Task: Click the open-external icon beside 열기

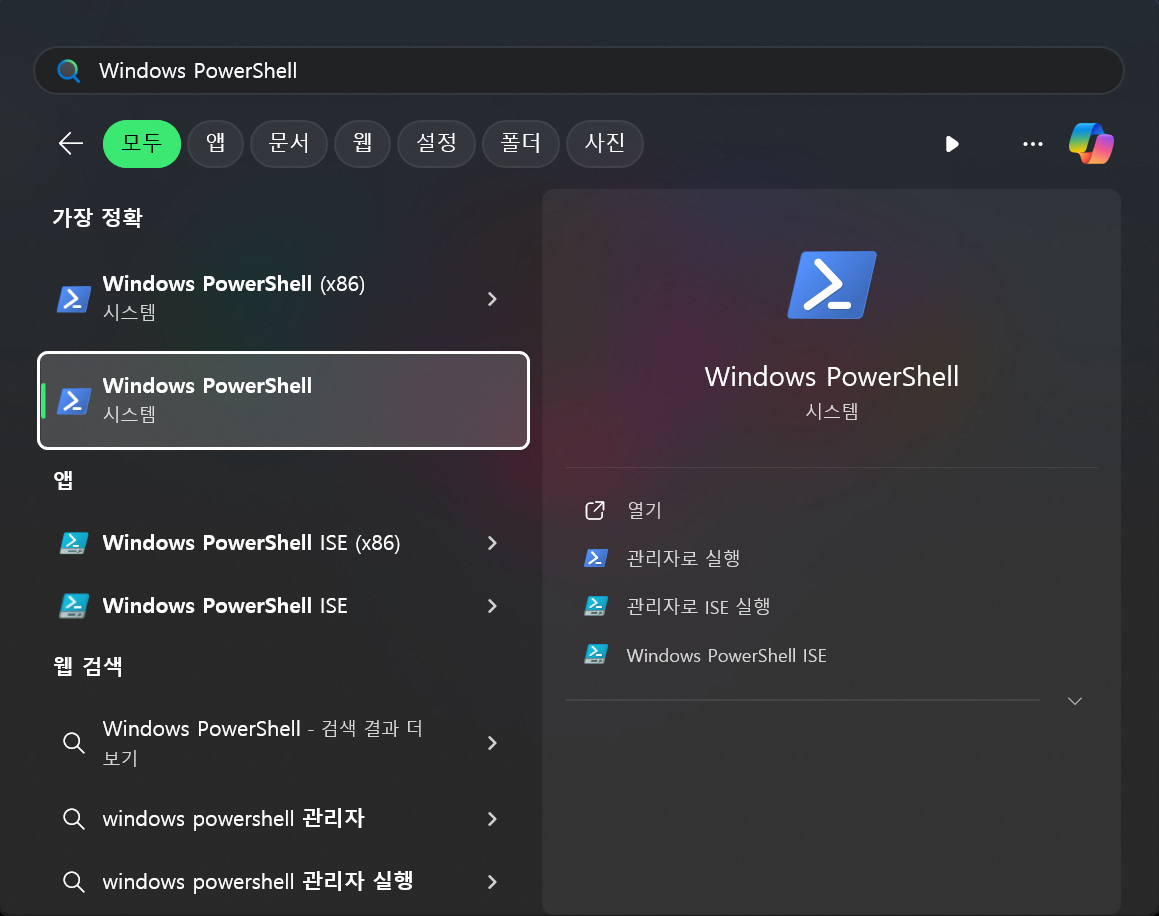Action: pyautogui.click(x=595, y=510)
